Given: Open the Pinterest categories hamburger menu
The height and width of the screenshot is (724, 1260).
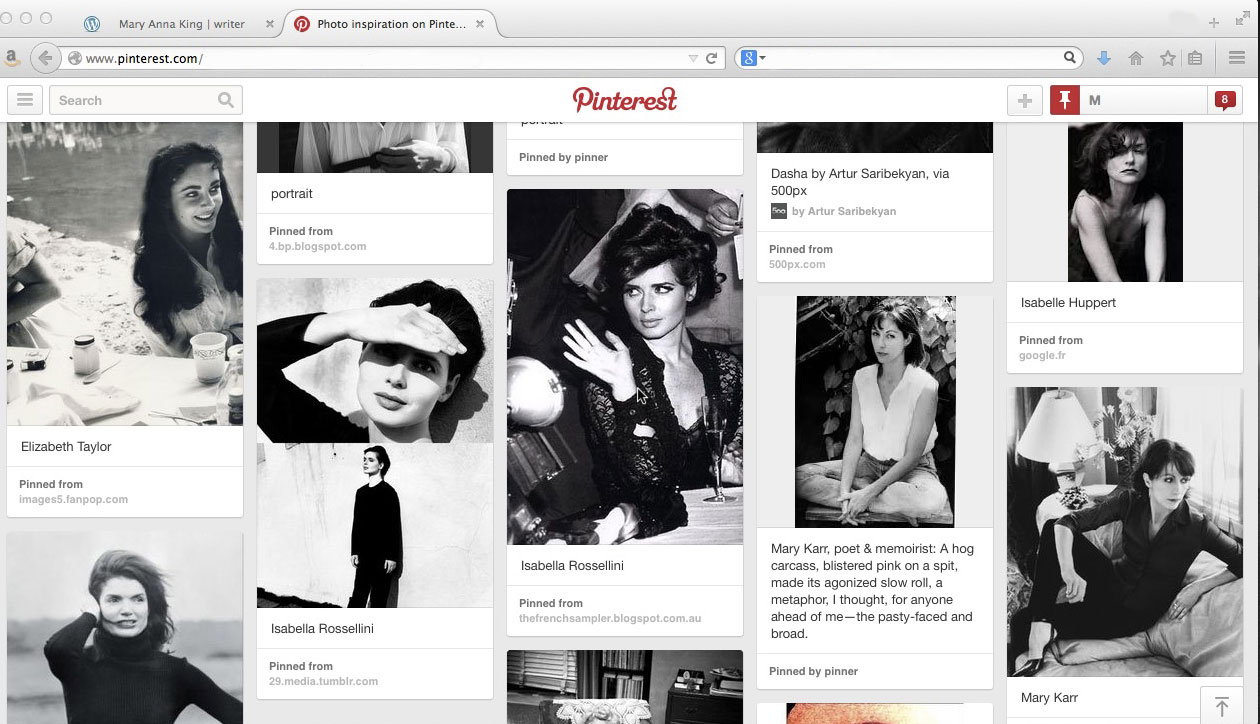Looking at the screenshot, I should 25,100.
